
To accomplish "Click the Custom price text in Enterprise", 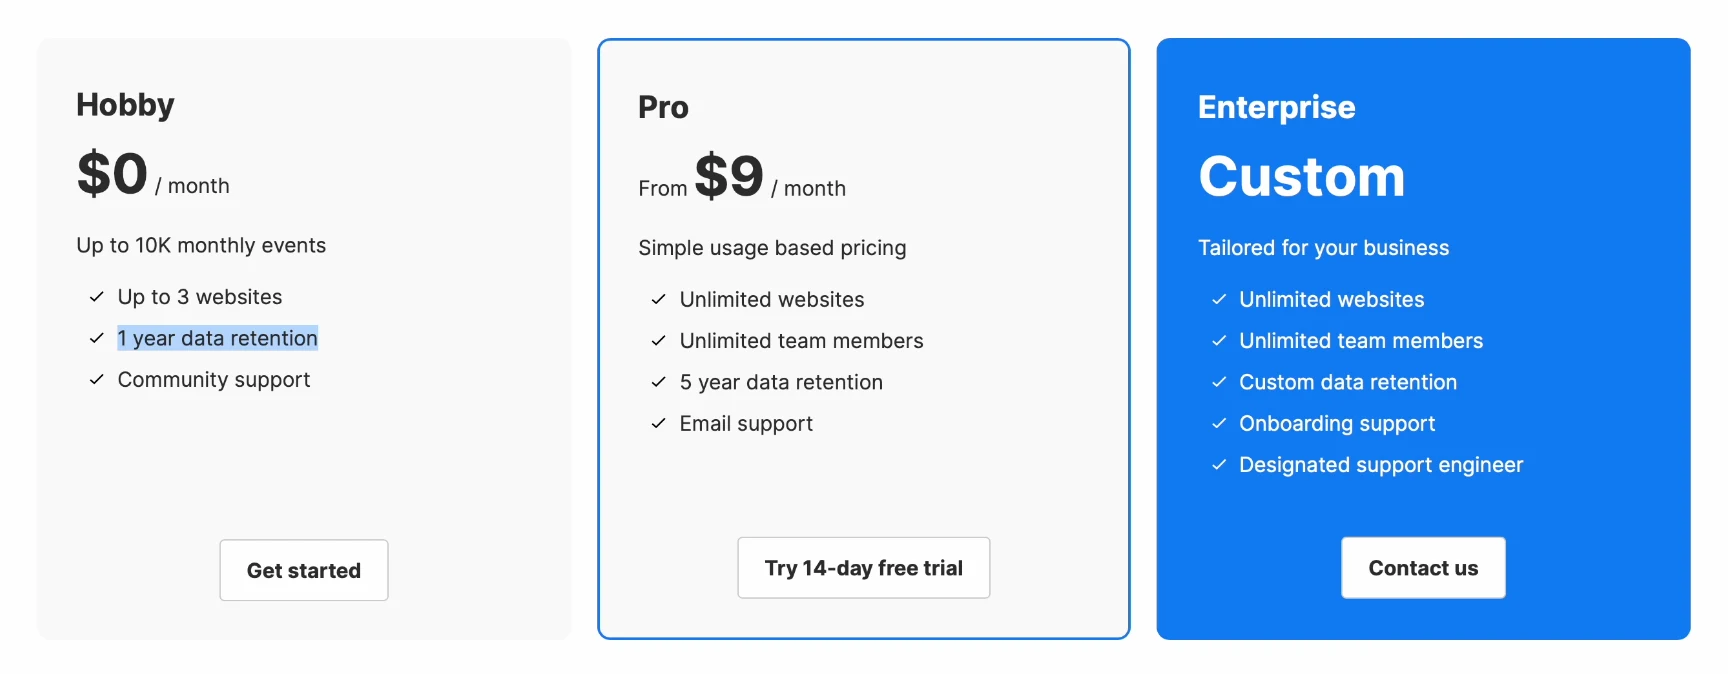I will (x=1302, y=177).
